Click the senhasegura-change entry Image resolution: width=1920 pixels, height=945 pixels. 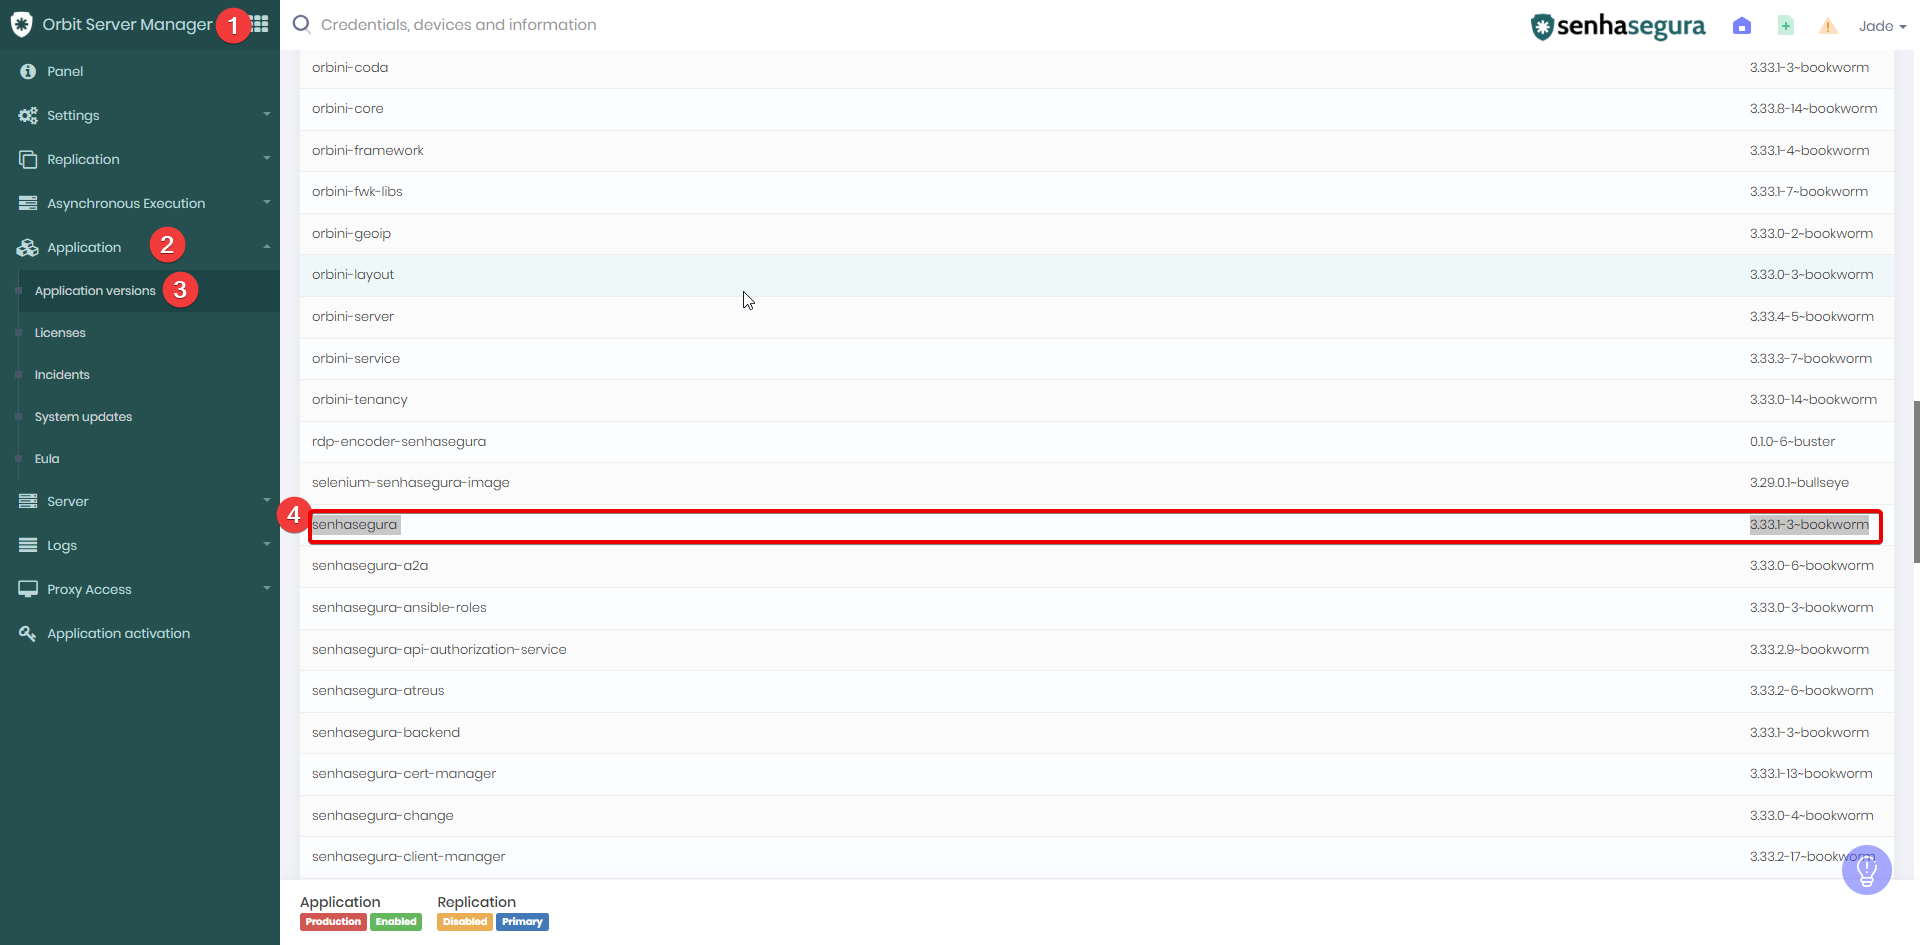click(x=382, y=816)
